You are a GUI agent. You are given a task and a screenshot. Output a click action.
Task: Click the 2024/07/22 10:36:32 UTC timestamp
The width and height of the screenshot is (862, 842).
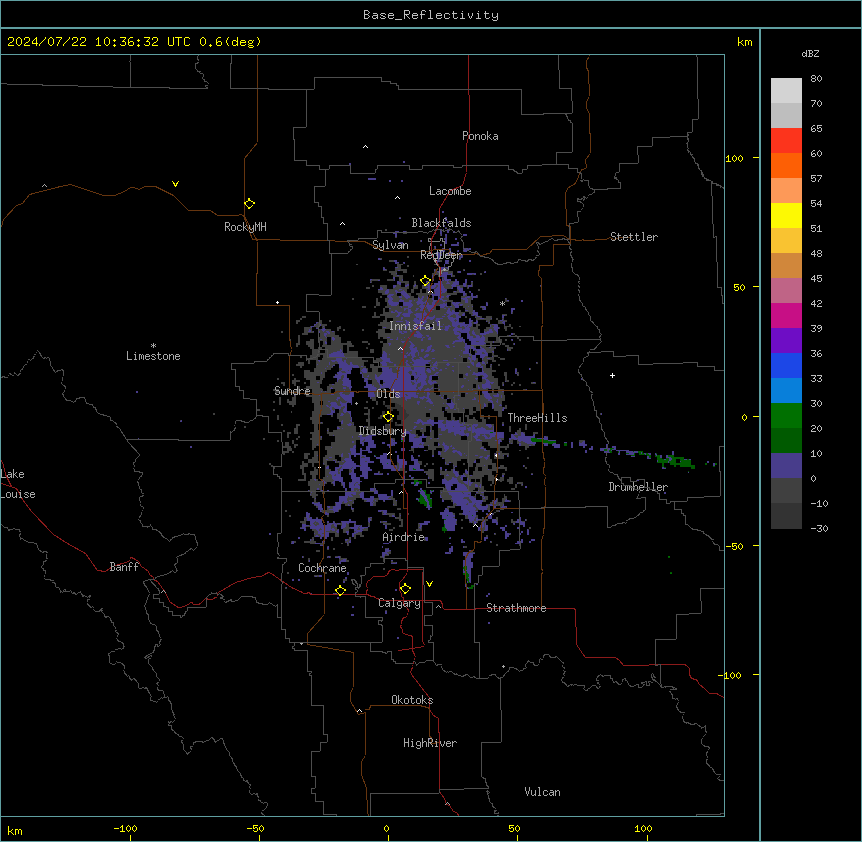(x=99, y=42)
